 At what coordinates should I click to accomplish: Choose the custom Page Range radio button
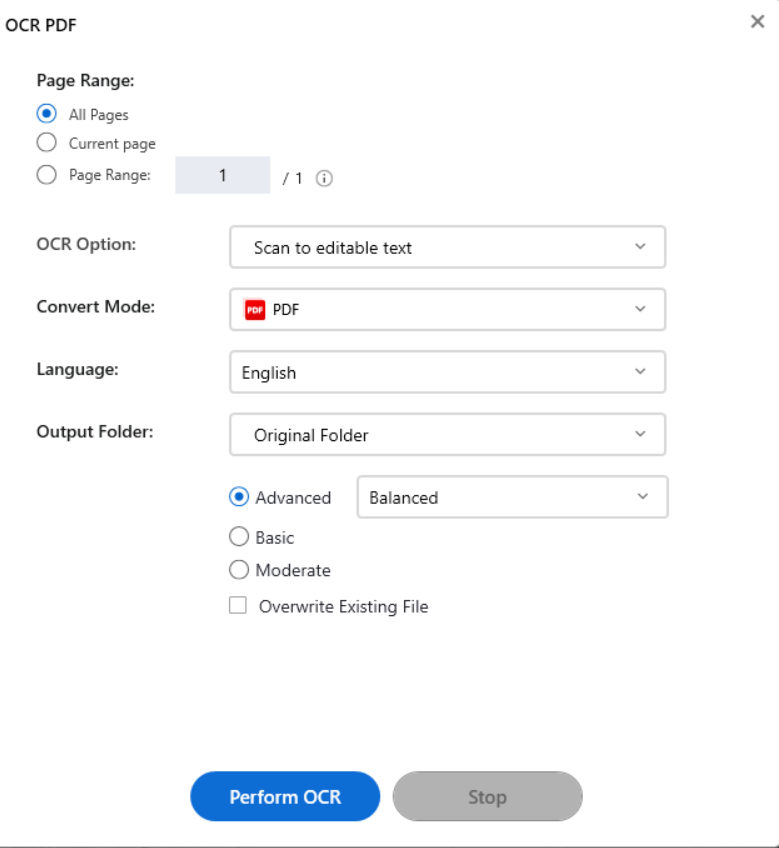(46, 175)
